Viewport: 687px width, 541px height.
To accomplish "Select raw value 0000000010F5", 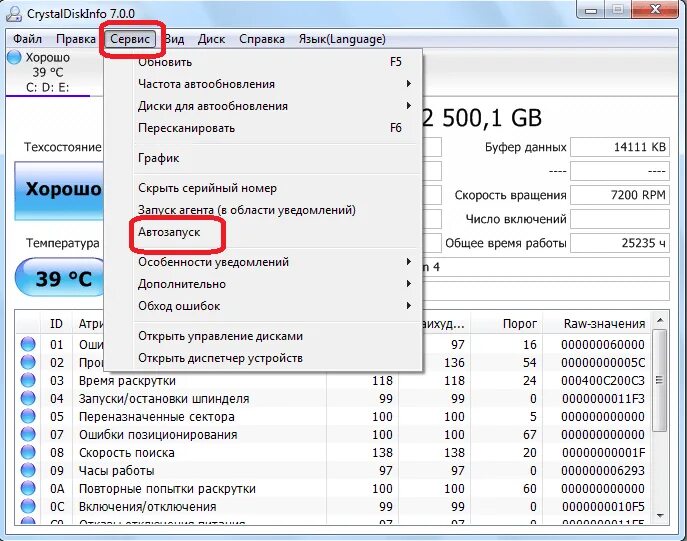I will (603, 506).
